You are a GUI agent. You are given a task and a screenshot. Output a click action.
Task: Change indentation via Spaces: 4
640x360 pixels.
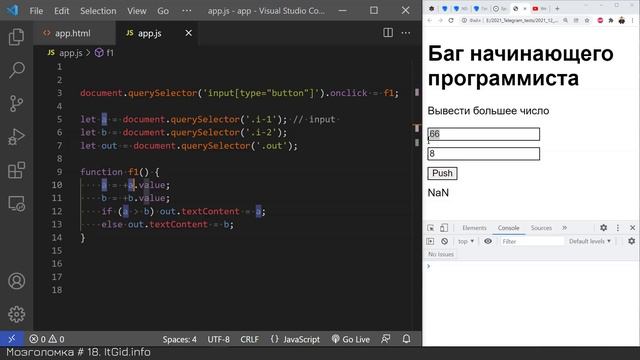tap(180, 339)
